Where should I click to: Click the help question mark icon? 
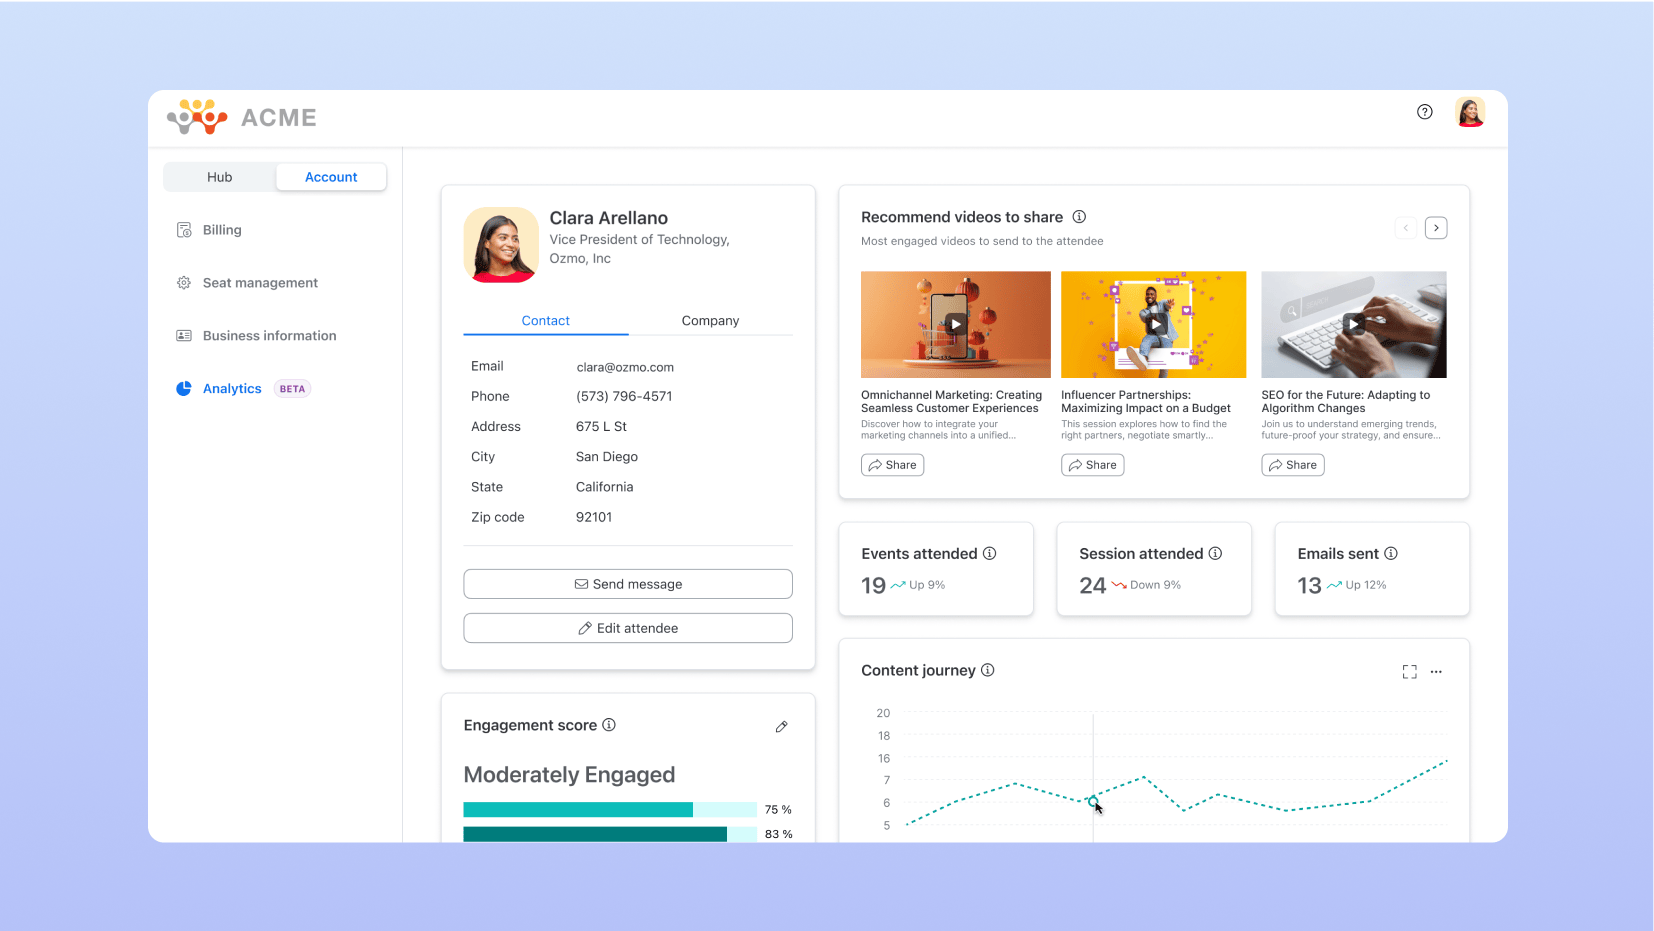point(1425,112)
